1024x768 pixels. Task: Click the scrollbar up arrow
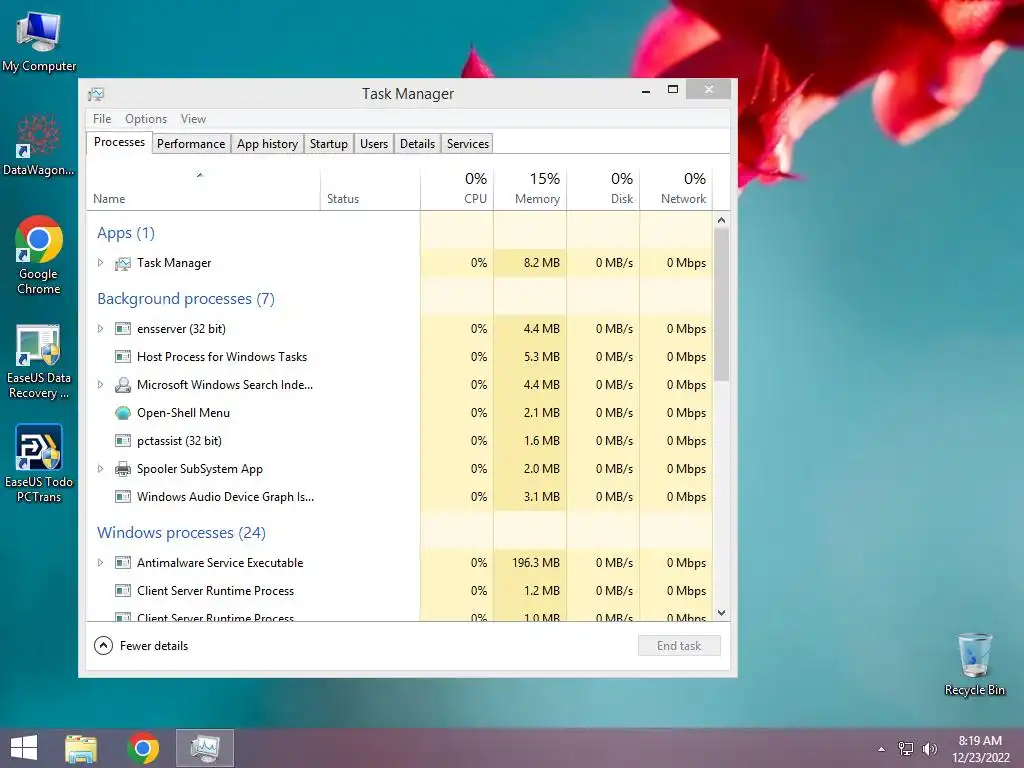[x=722, y=220]
